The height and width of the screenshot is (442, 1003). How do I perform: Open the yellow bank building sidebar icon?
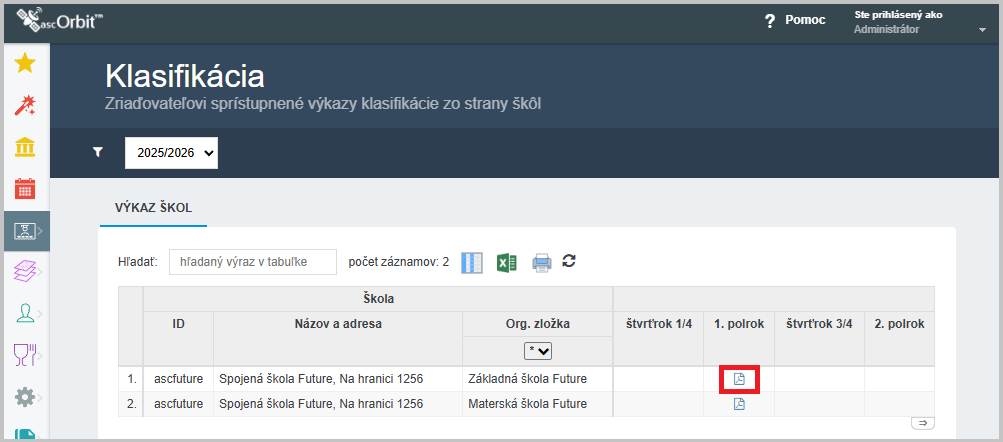coord(25,147)
